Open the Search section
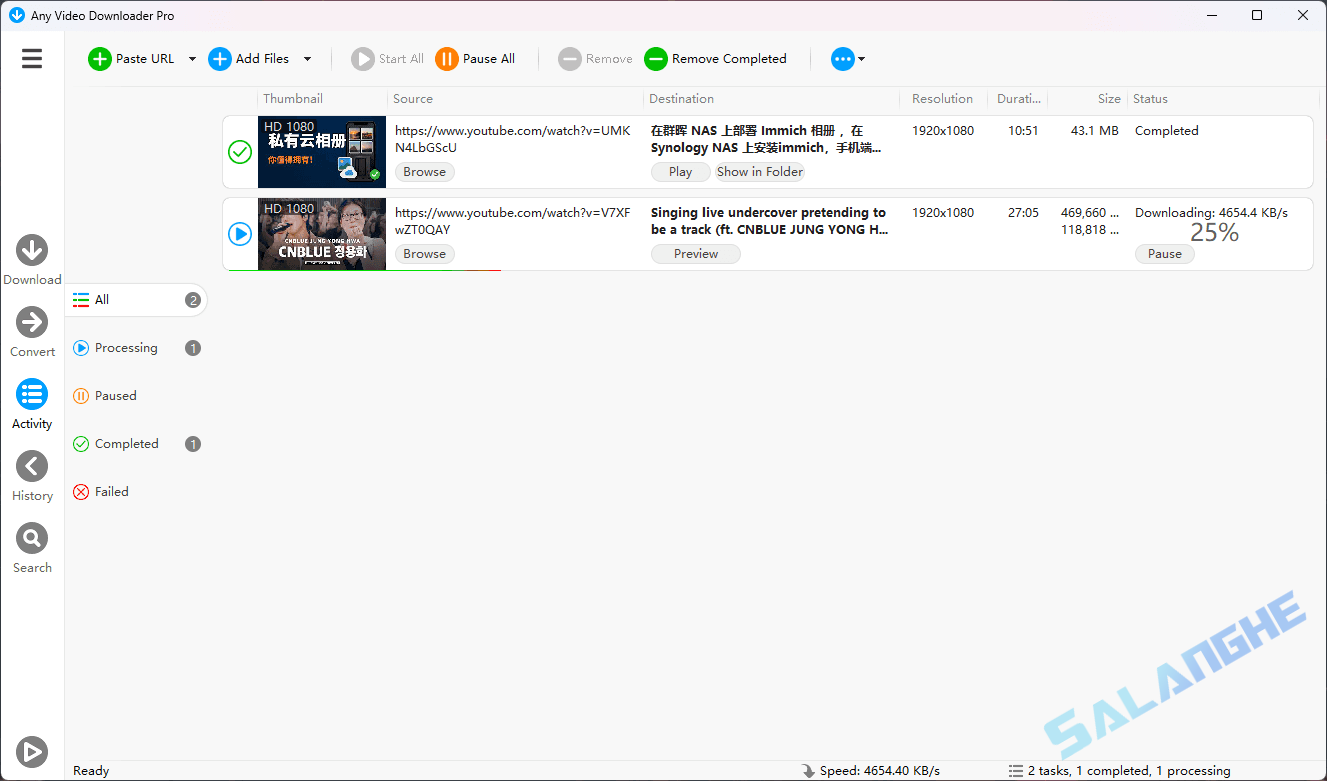This screenshot has width=1327, height=781. click(31, 538)
